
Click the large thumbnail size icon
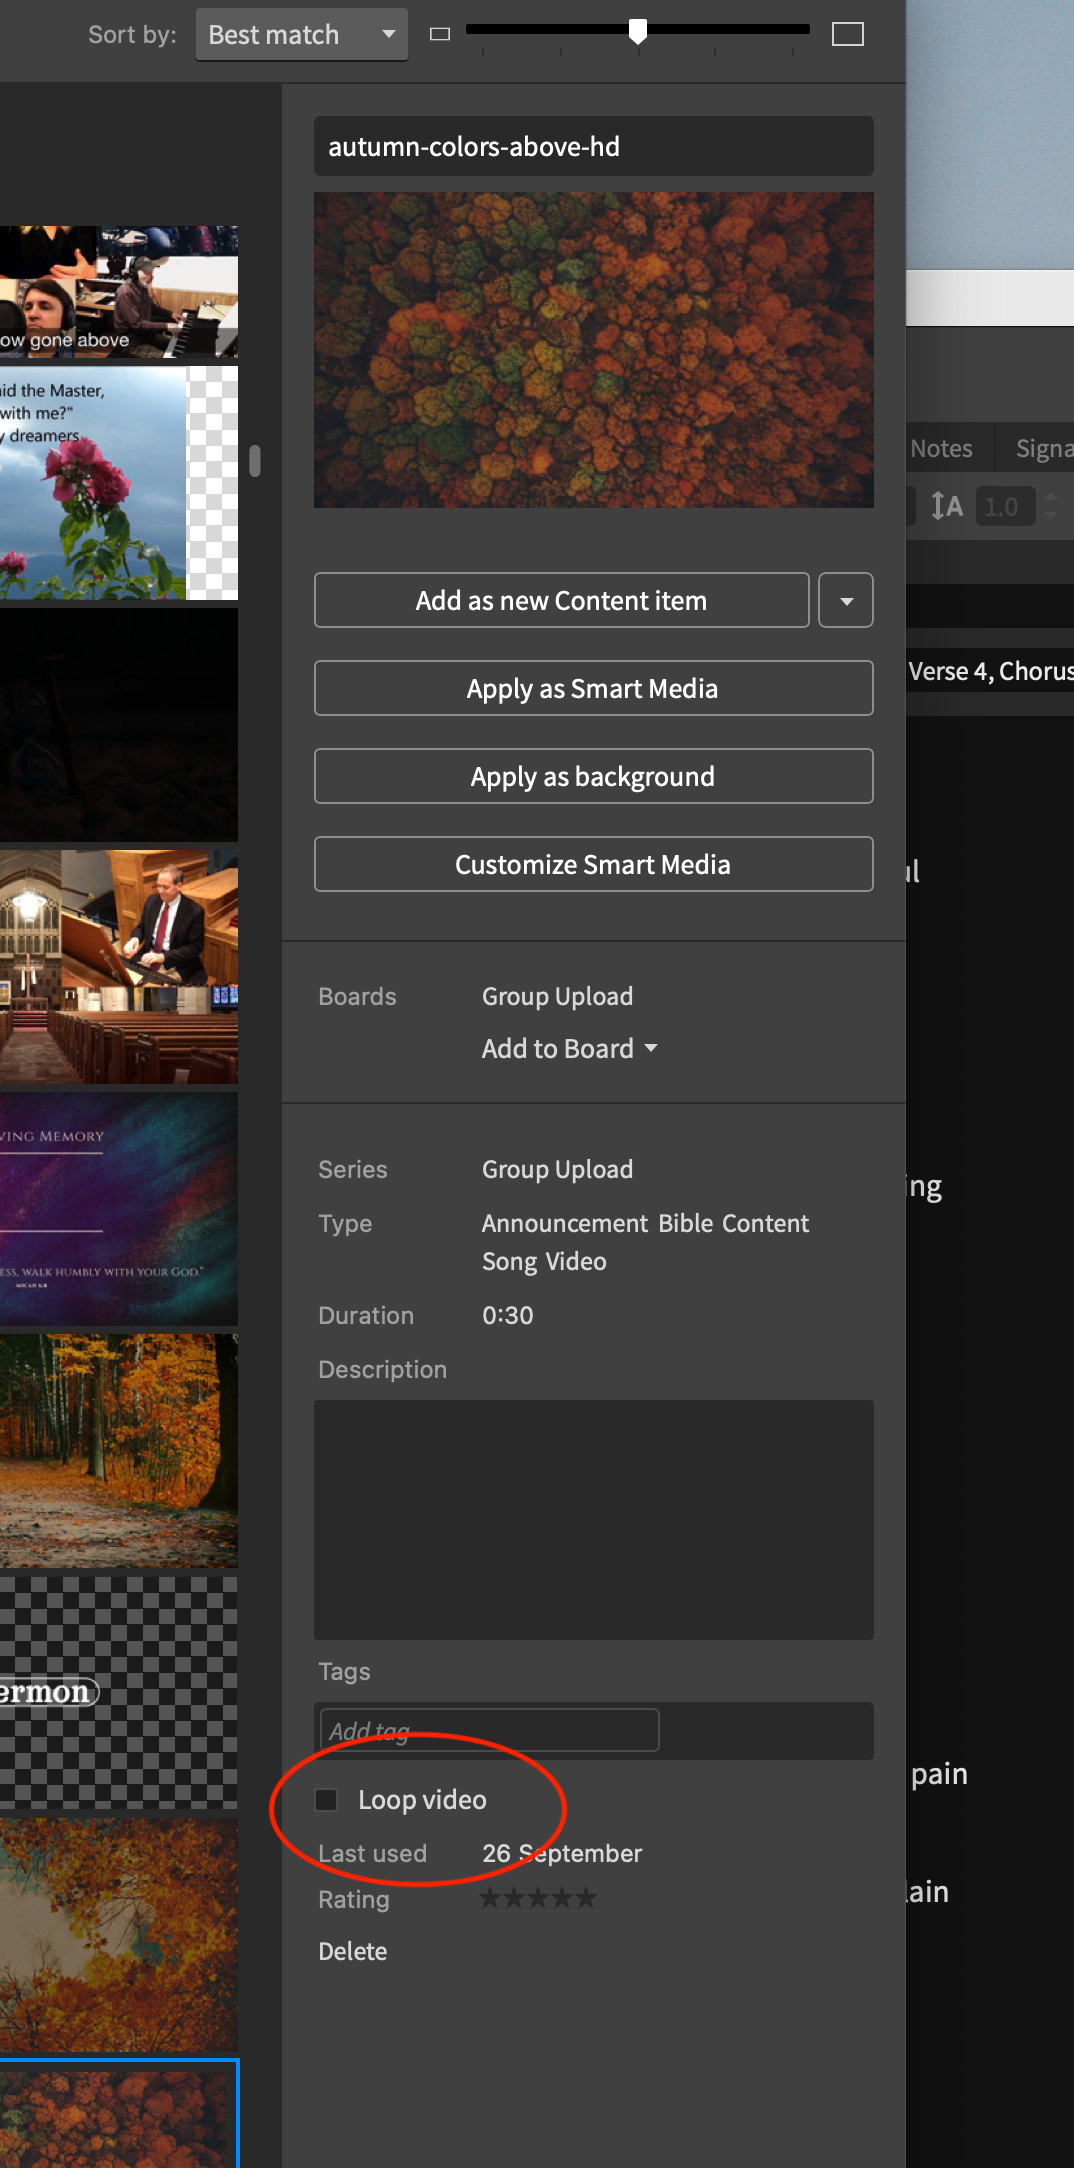tap(847, 35)
